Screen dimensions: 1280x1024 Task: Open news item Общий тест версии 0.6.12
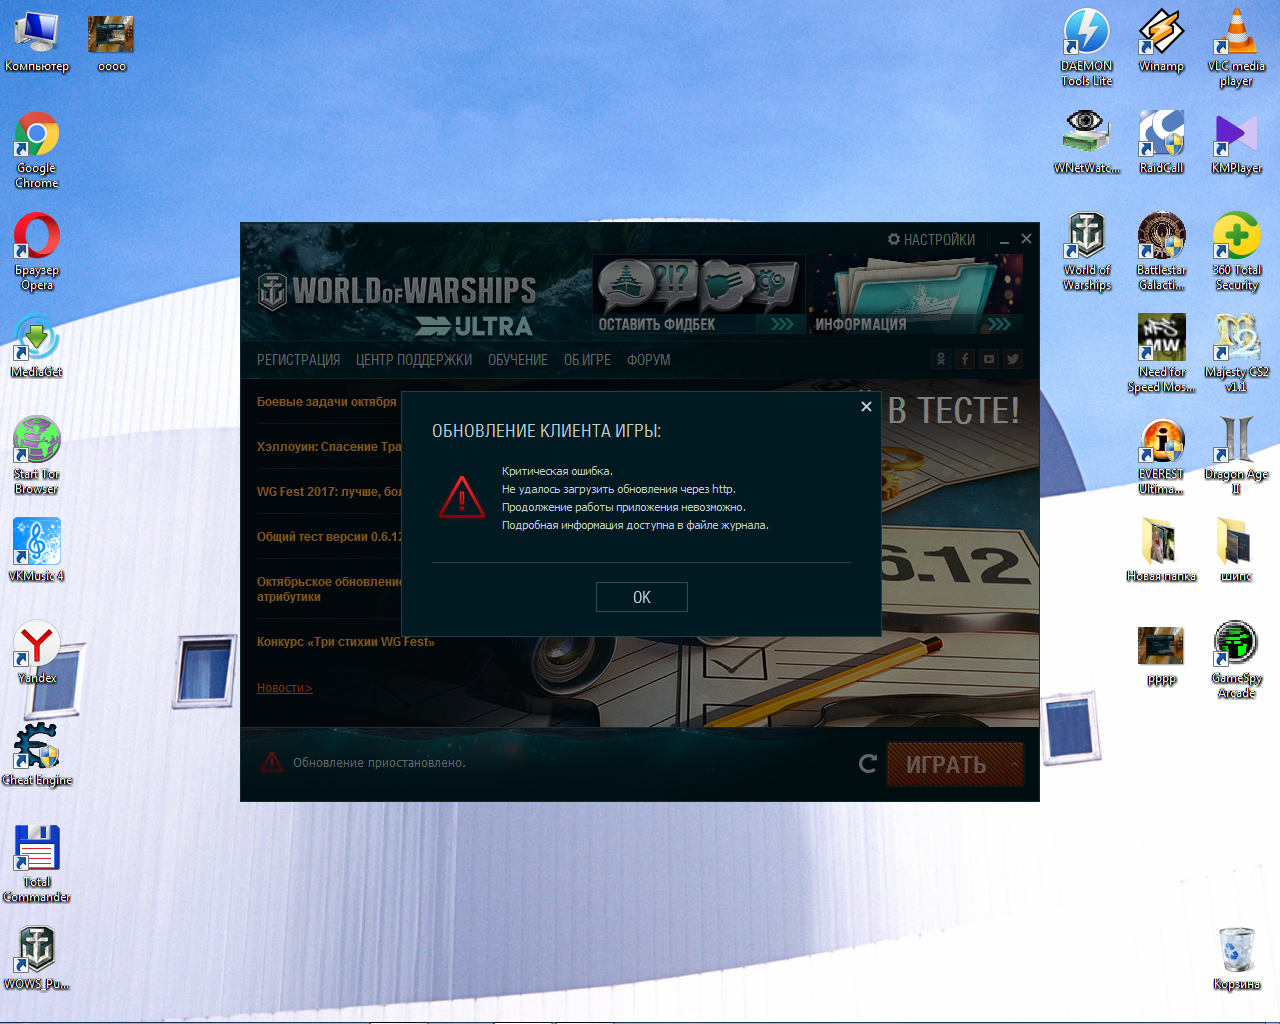329,537
